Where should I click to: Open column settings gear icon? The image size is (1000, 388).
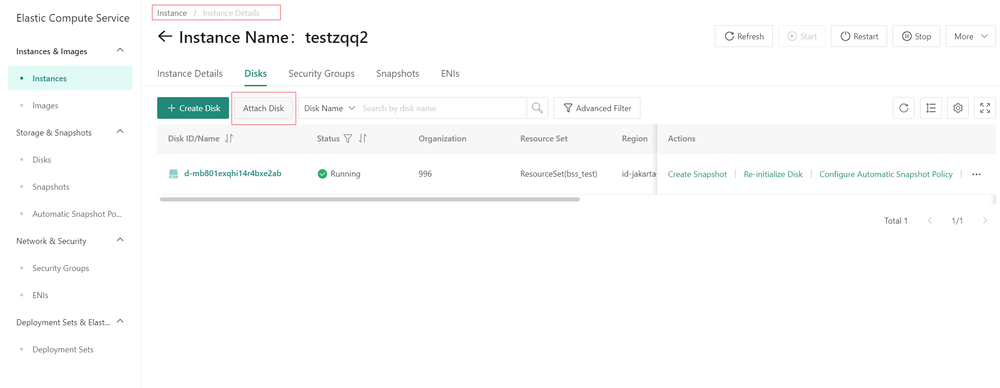[x=958, y=108]
